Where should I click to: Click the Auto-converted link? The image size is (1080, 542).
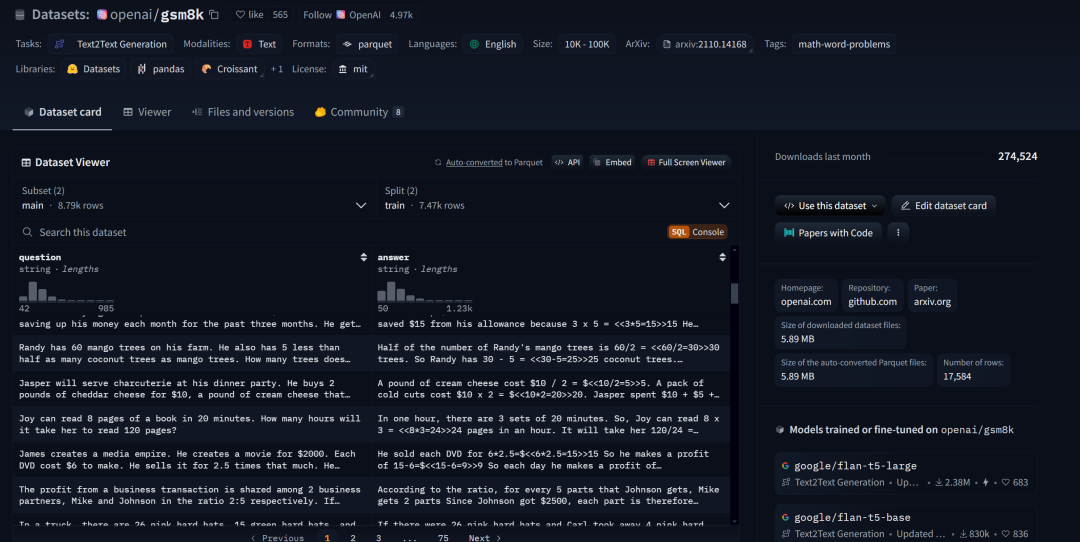474,163
